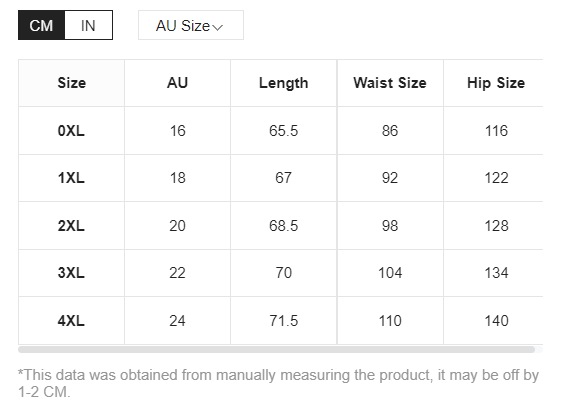
Task: Select the AU column header
Action: 177,83
